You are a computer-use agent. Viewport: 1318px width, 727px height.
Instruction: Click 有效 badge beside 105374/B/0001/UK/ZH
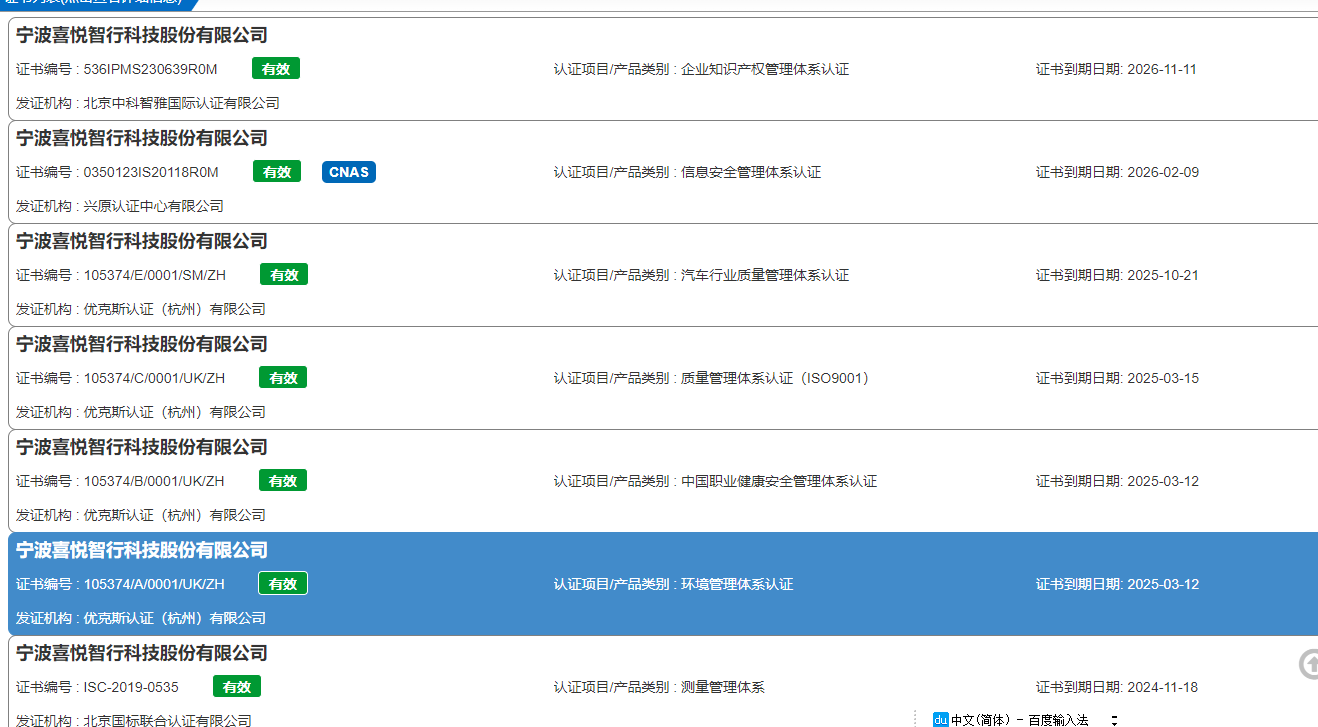[x=283, y=481]
